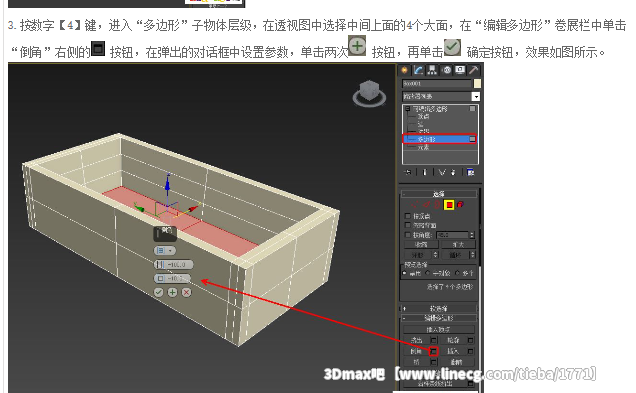Image resolution: width=636 pixels, height=393 pixels.
Task: Click the green plus Apply-and-continue caddy button
Action: click(x=172, y=292)
